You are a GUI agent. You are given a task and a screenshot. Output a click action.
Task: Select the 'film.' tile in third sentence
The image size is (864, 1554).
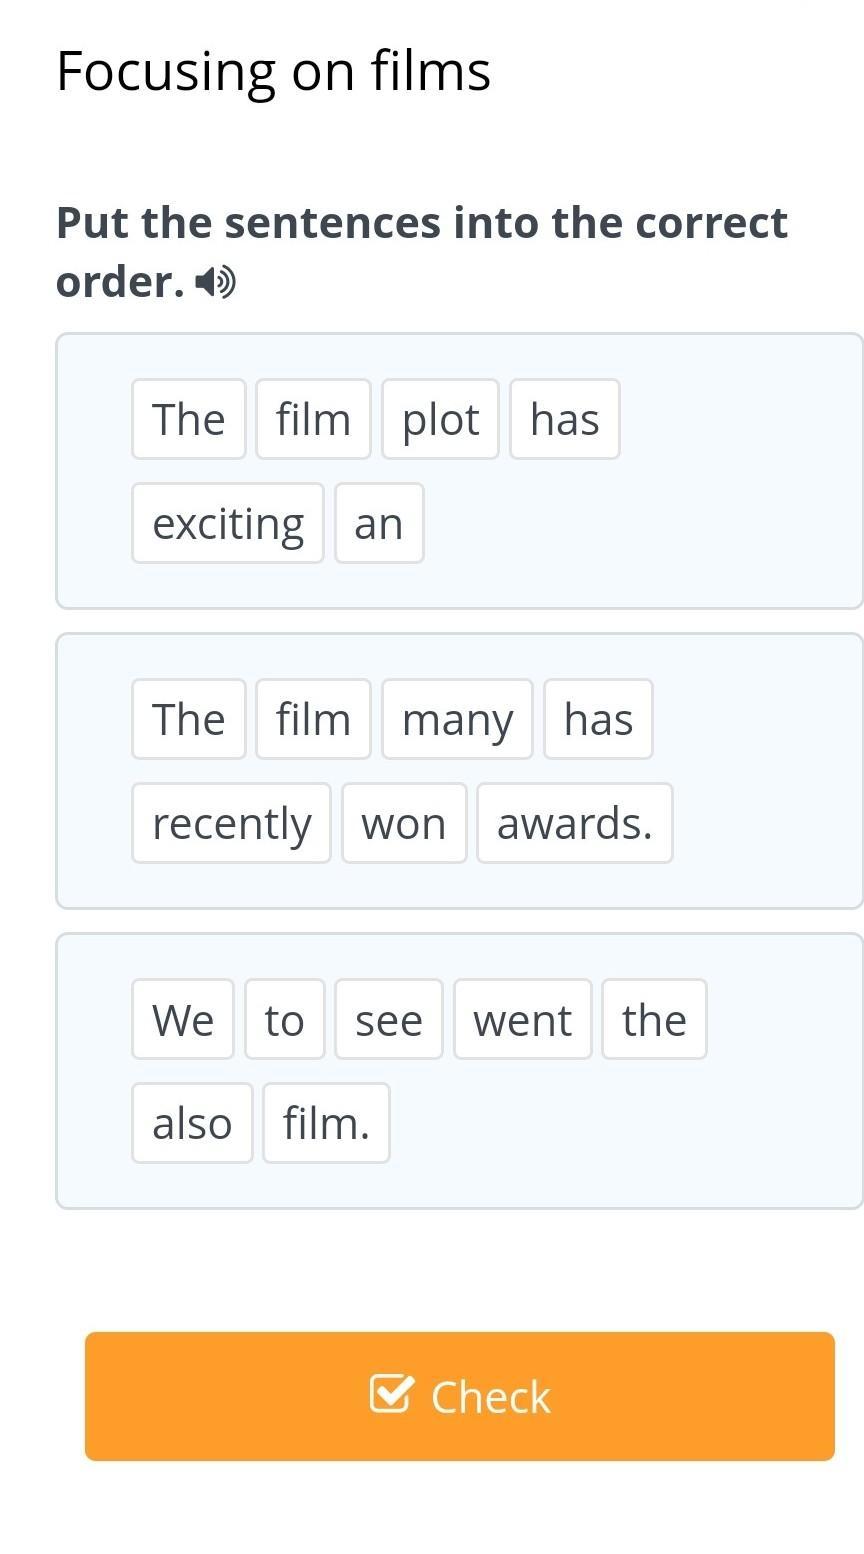point(326,1123)
